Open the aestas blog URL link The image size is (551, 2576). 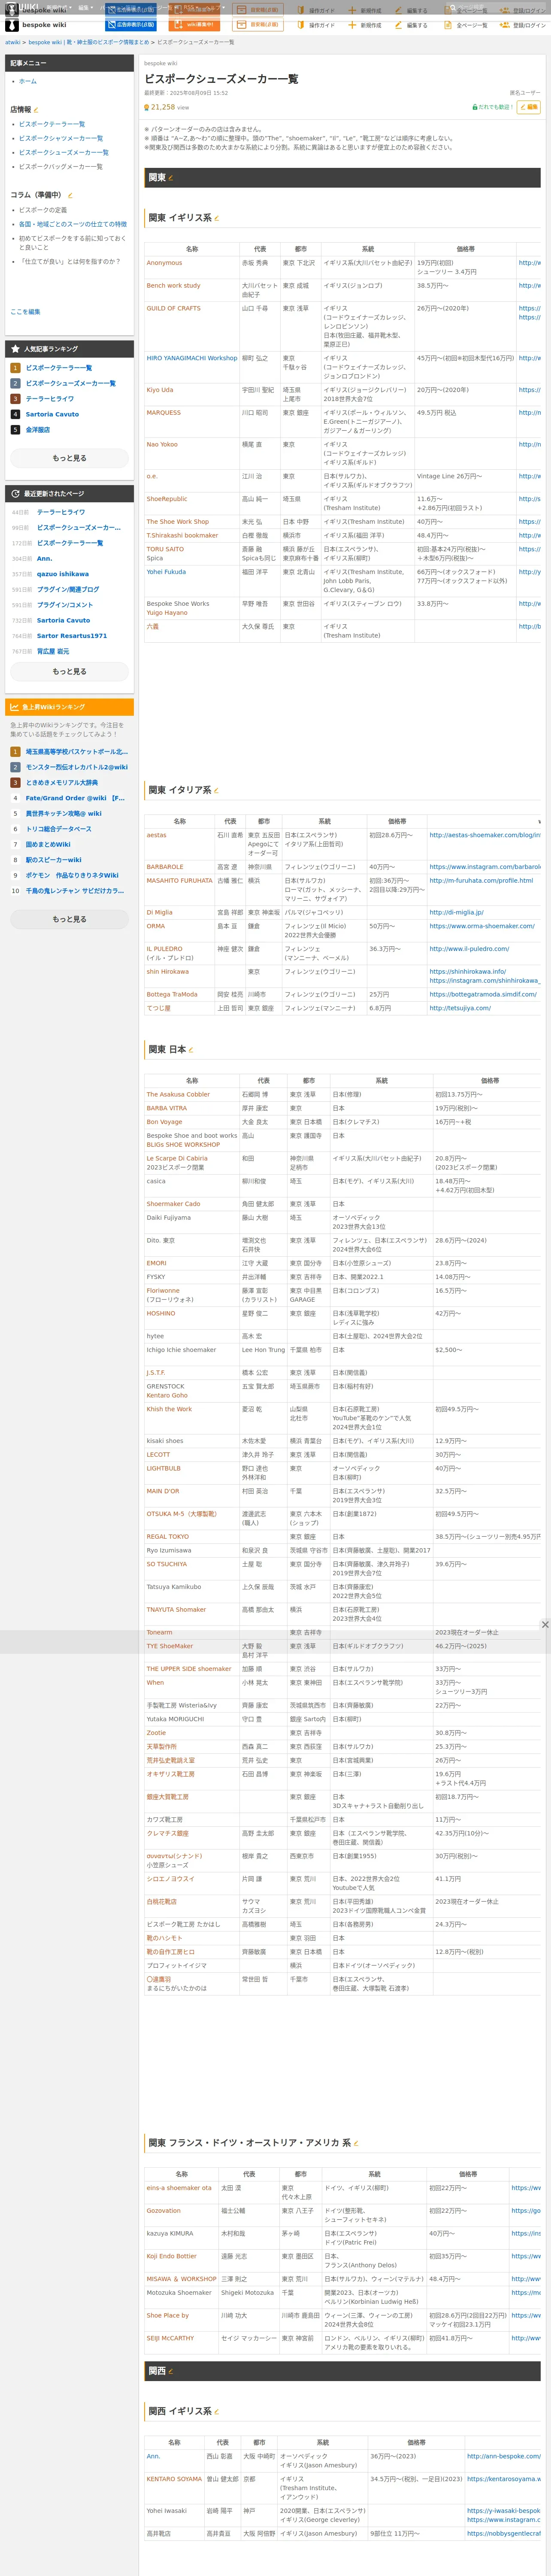click(485, 835)
